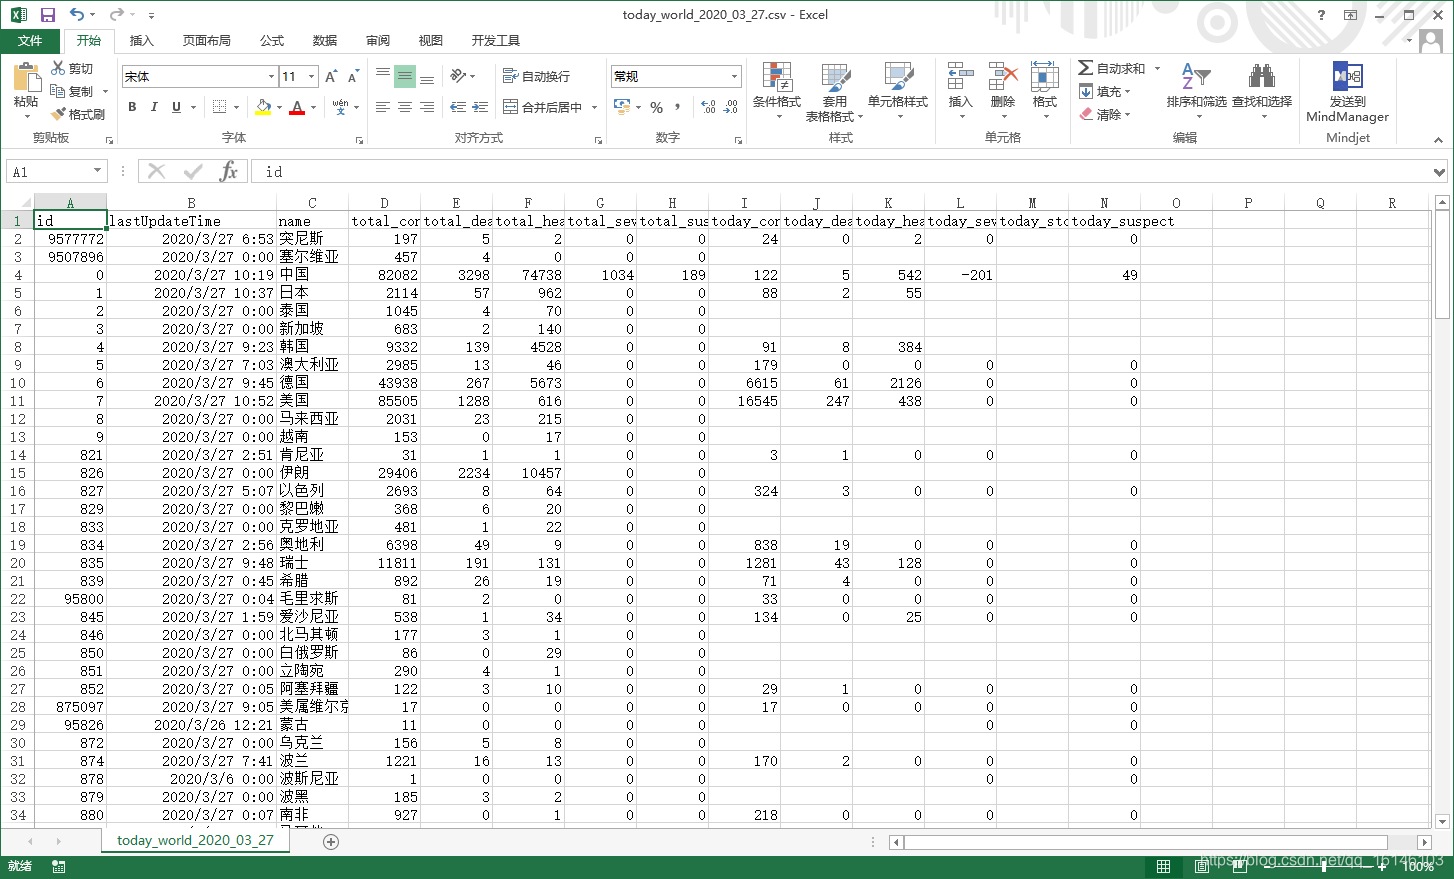The image size is (1454, 879).
Task: Open the AutoSum (自动求和) dropdown arrow
Action: [x=1157, y=68]
